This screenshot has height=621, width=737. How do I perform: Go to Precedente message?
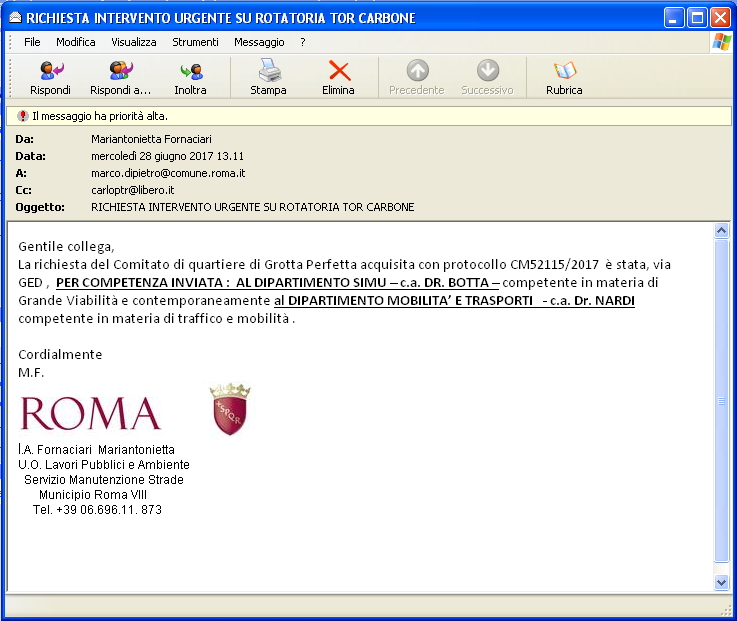[417, 78]
